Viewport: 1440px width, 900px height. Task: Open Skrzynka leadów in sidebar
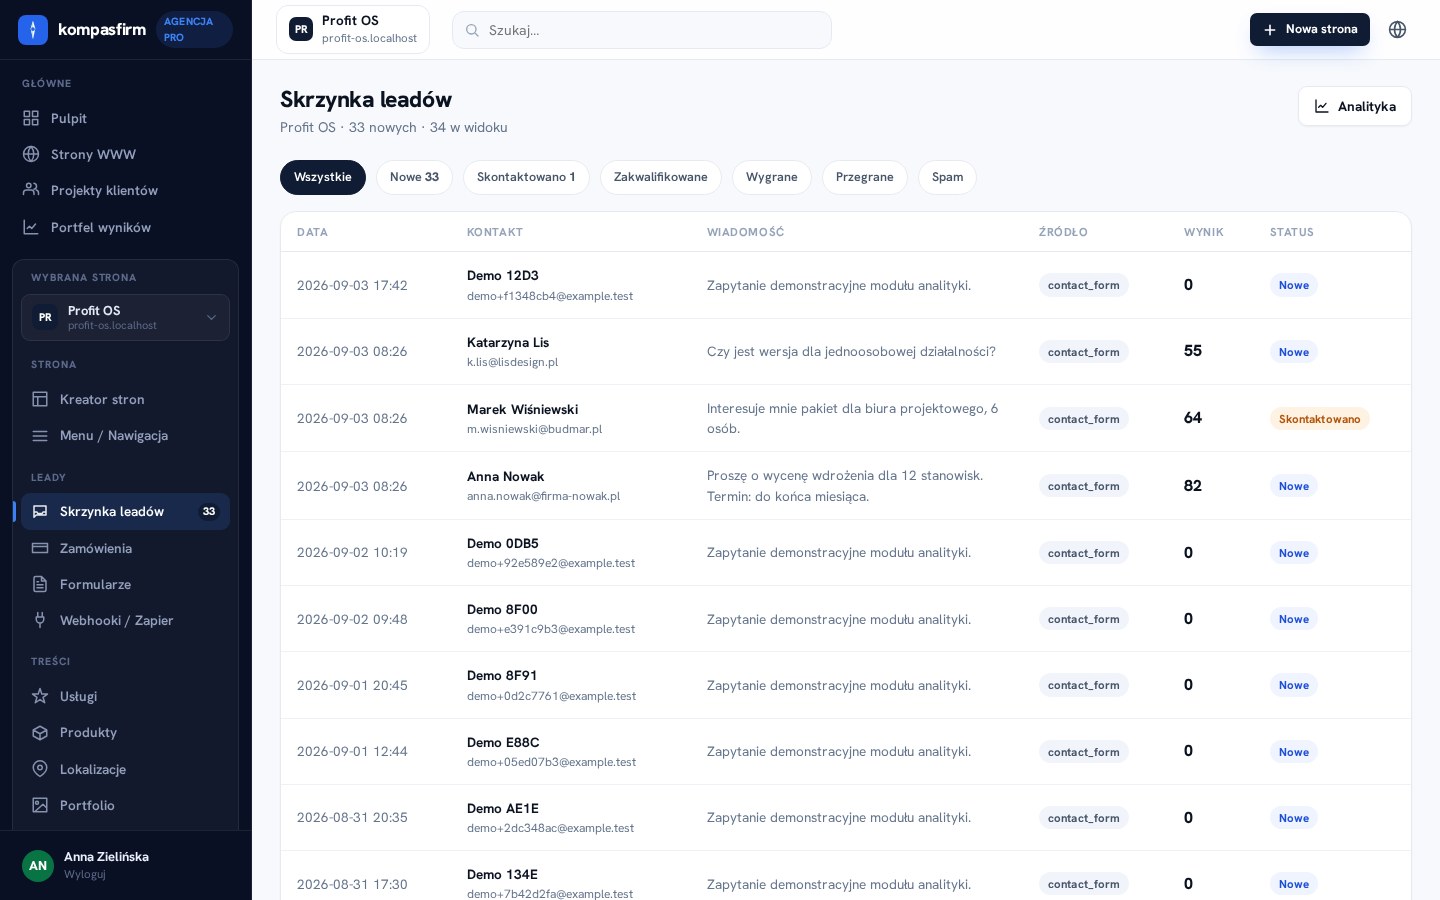tap(125, 511)
